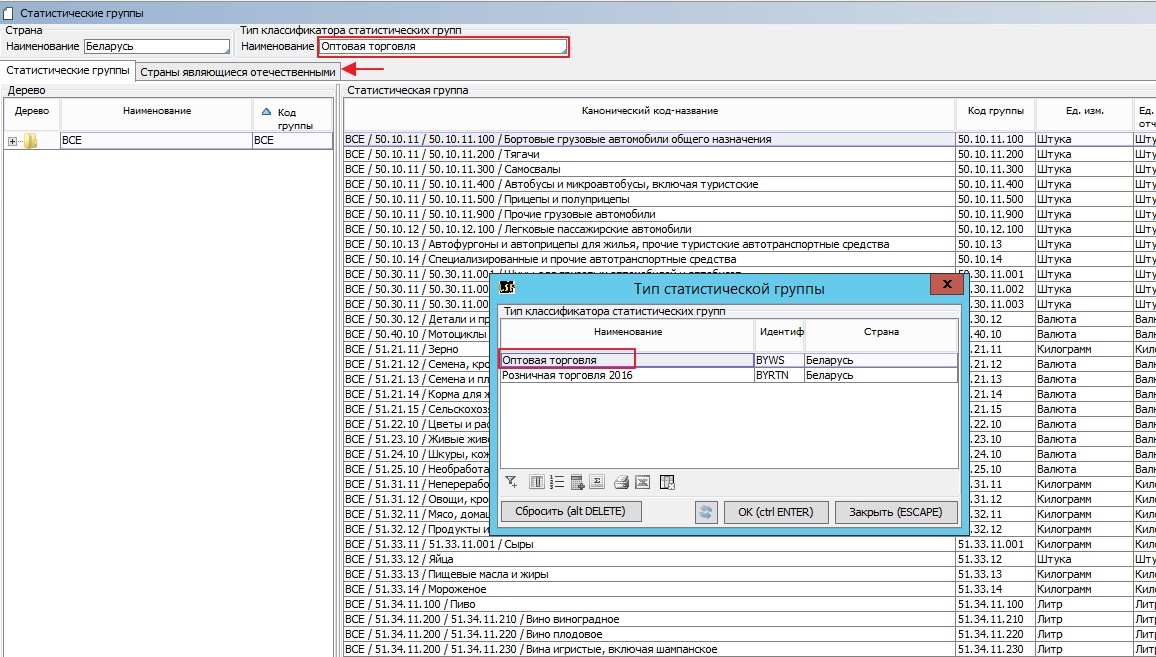1156x657 pixels.
Task: Click the Страна name field with Беларусь
Action: click(x=156, y=46)
